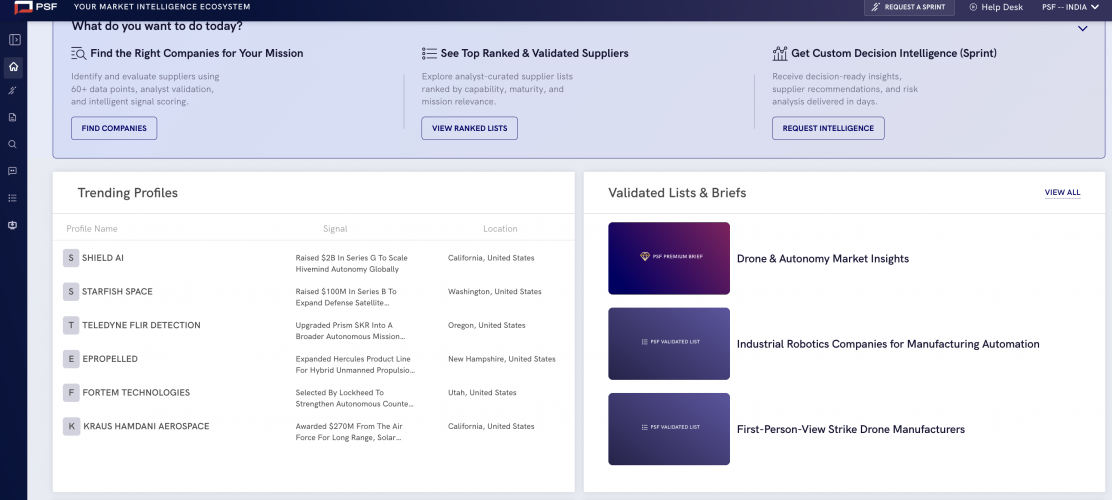
Task: Click the PSF logo in the header
Action: click(36, 7)
